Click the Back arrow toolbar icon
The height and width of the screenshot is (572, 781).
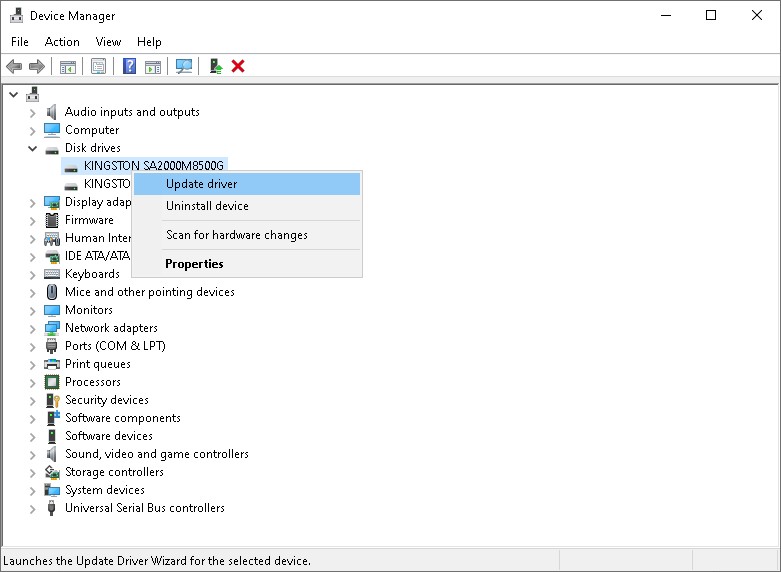tap(14, 66)
